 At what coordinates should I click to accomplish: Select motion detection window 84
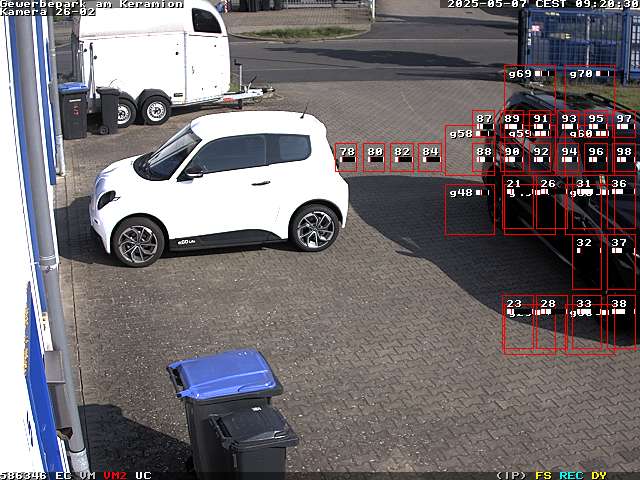[x=430, y=157]
